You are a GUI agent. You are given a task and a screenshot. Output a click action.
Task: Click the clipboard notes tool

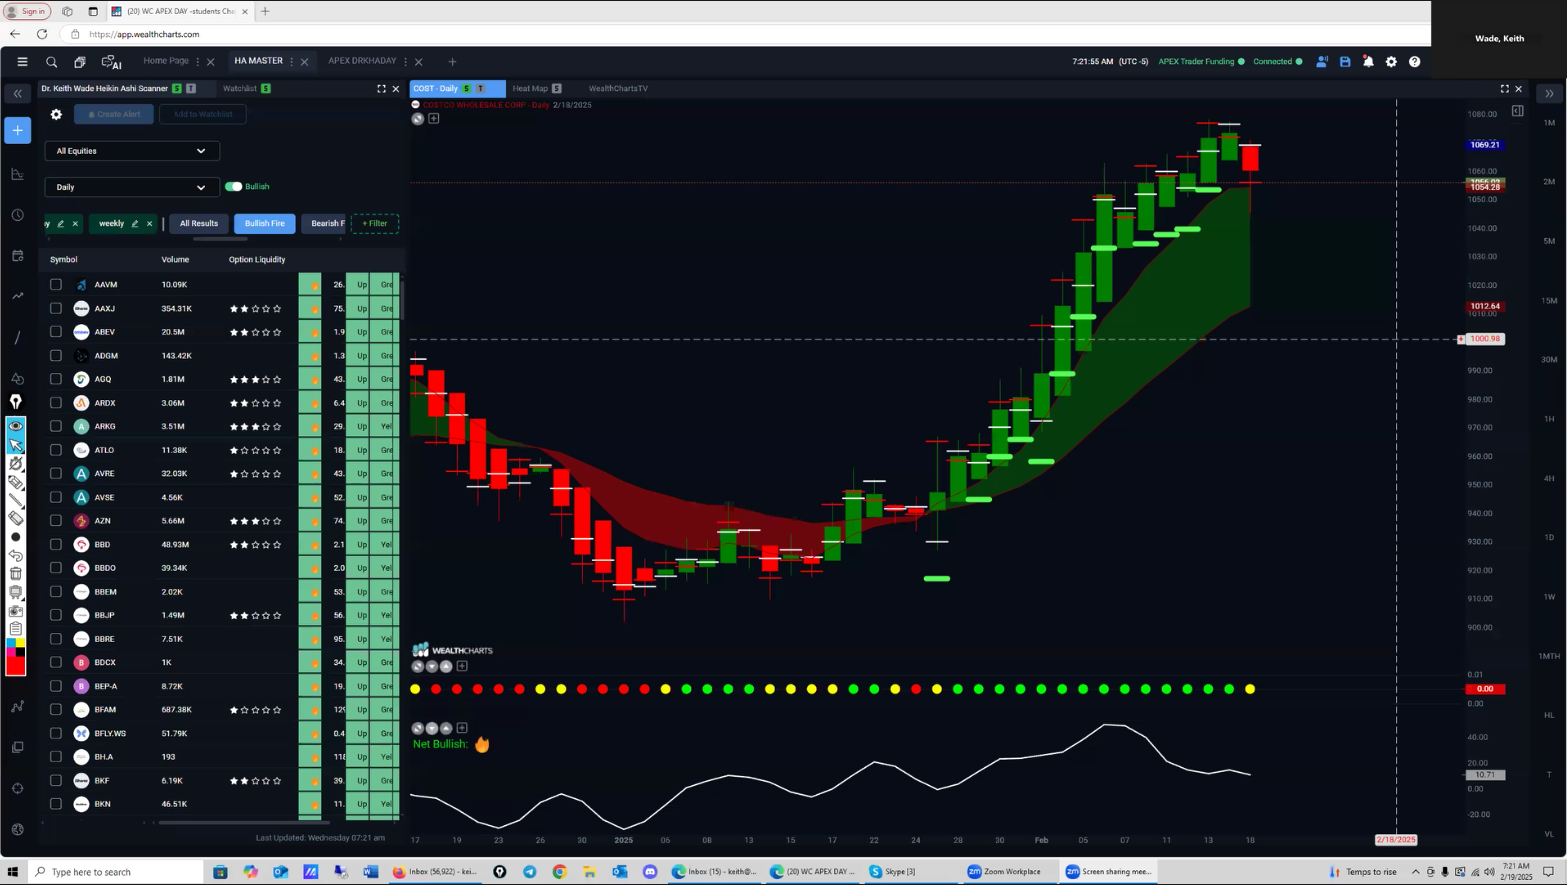tap(16, 629)
